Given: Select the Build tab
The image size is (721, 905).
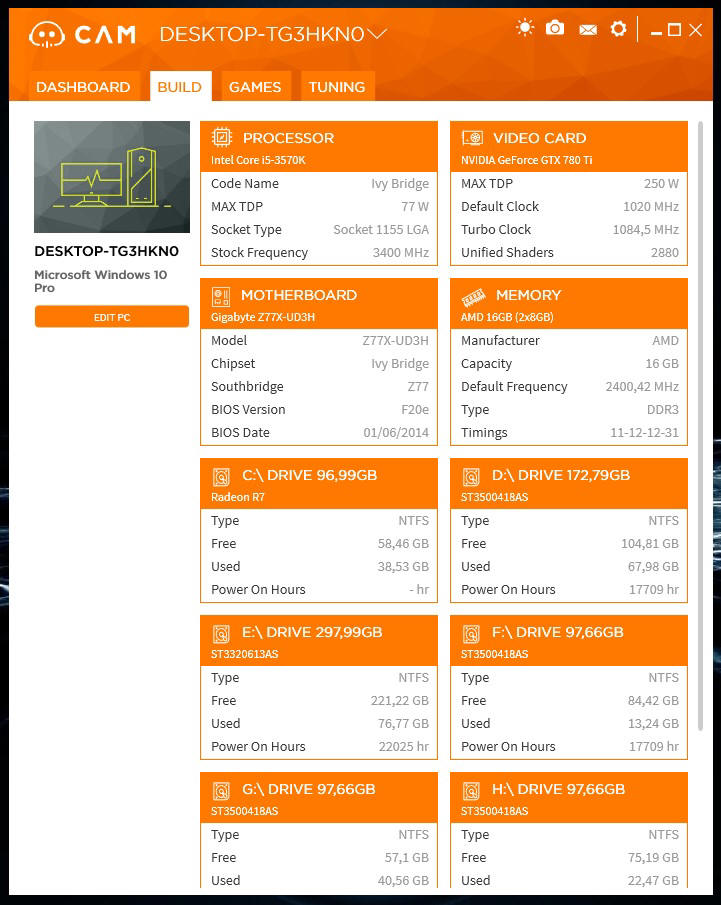Looking at the screenshot, I should coord(180,87).
